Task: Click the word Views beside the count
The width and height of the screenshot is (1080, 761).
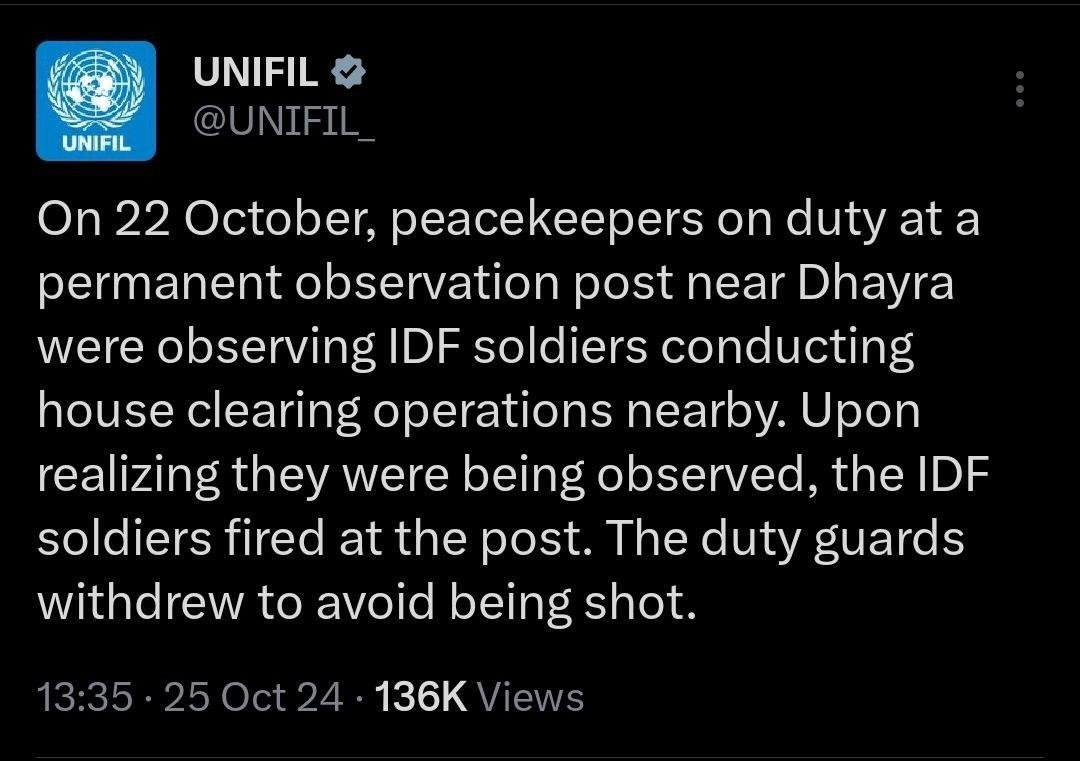Action: point(531,697)
